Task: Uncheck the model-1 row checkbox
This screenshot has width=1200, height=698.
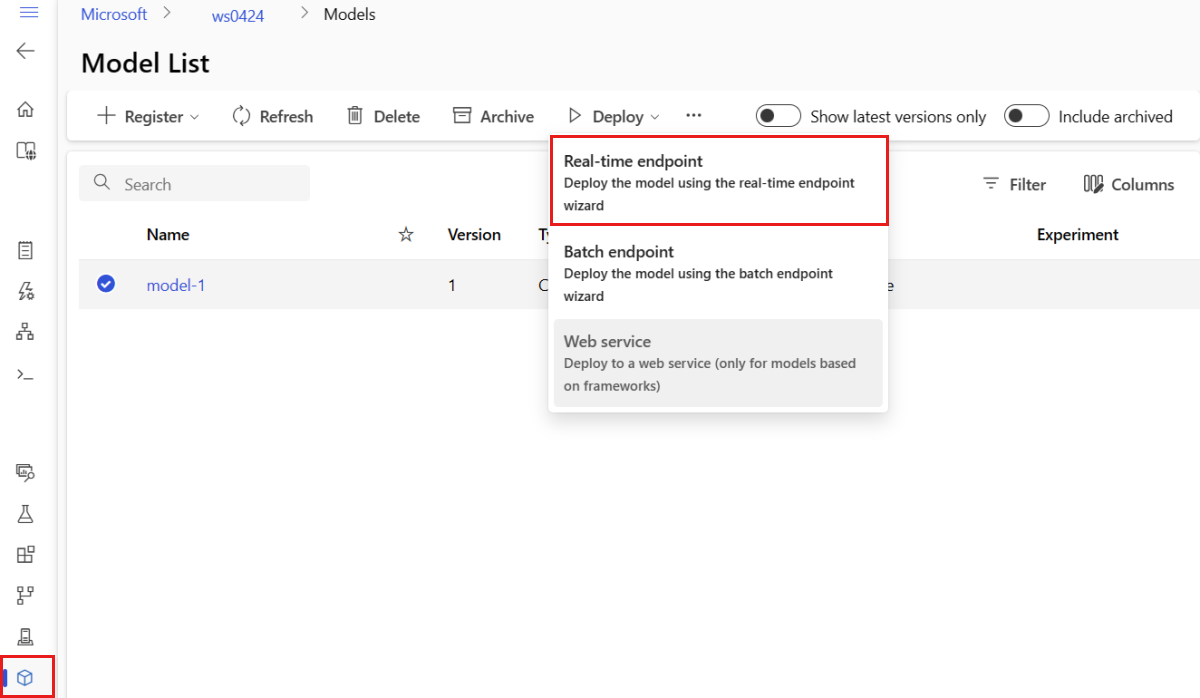Action: click(106, 284)
